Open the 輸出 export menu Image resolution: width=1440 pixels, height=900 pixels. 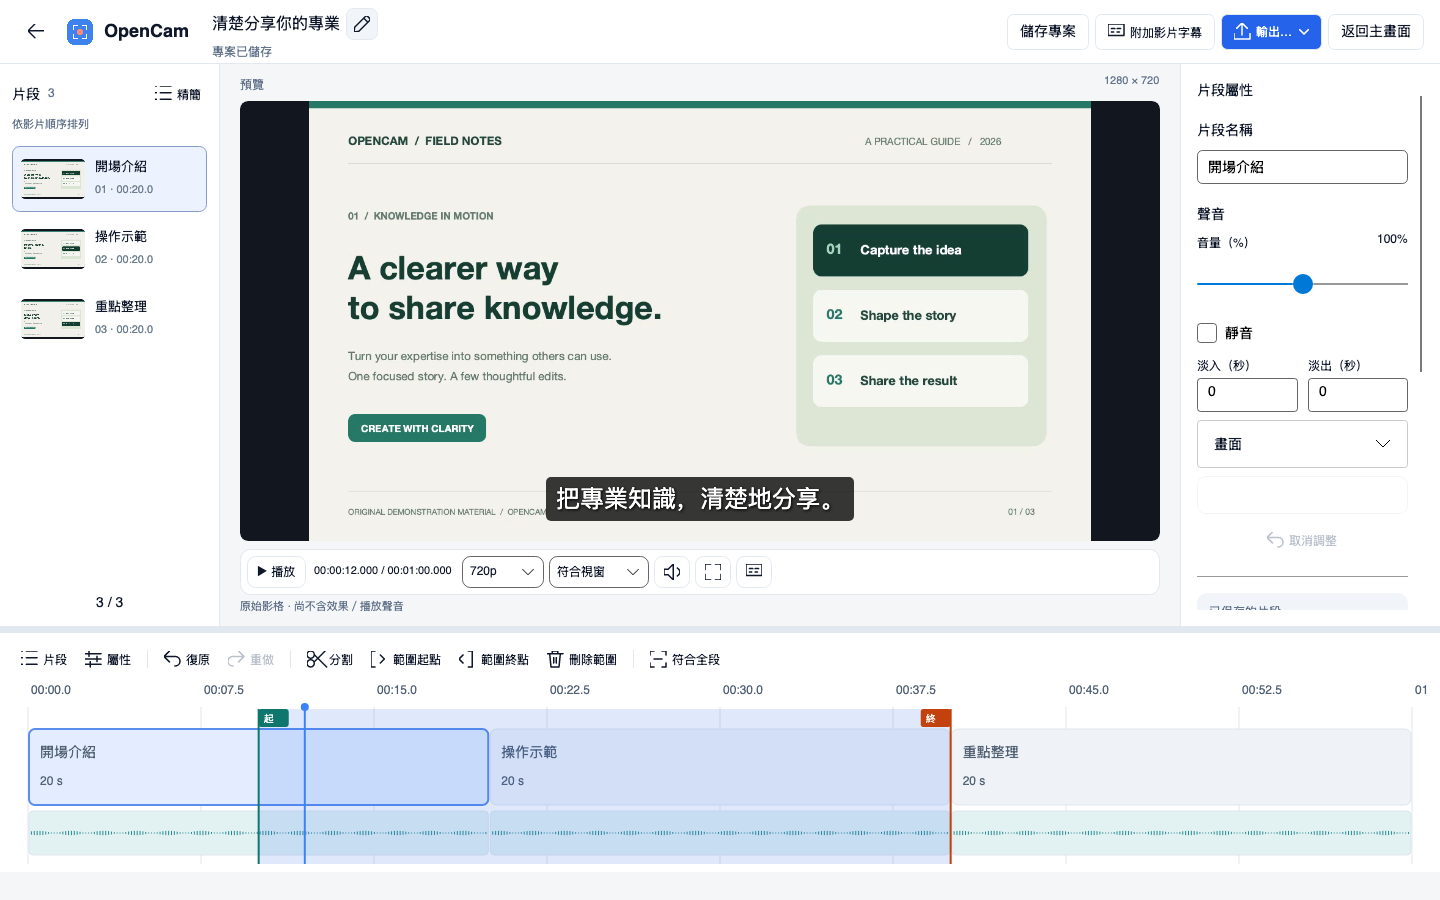pyautogui.click(x=1271, y=32)
